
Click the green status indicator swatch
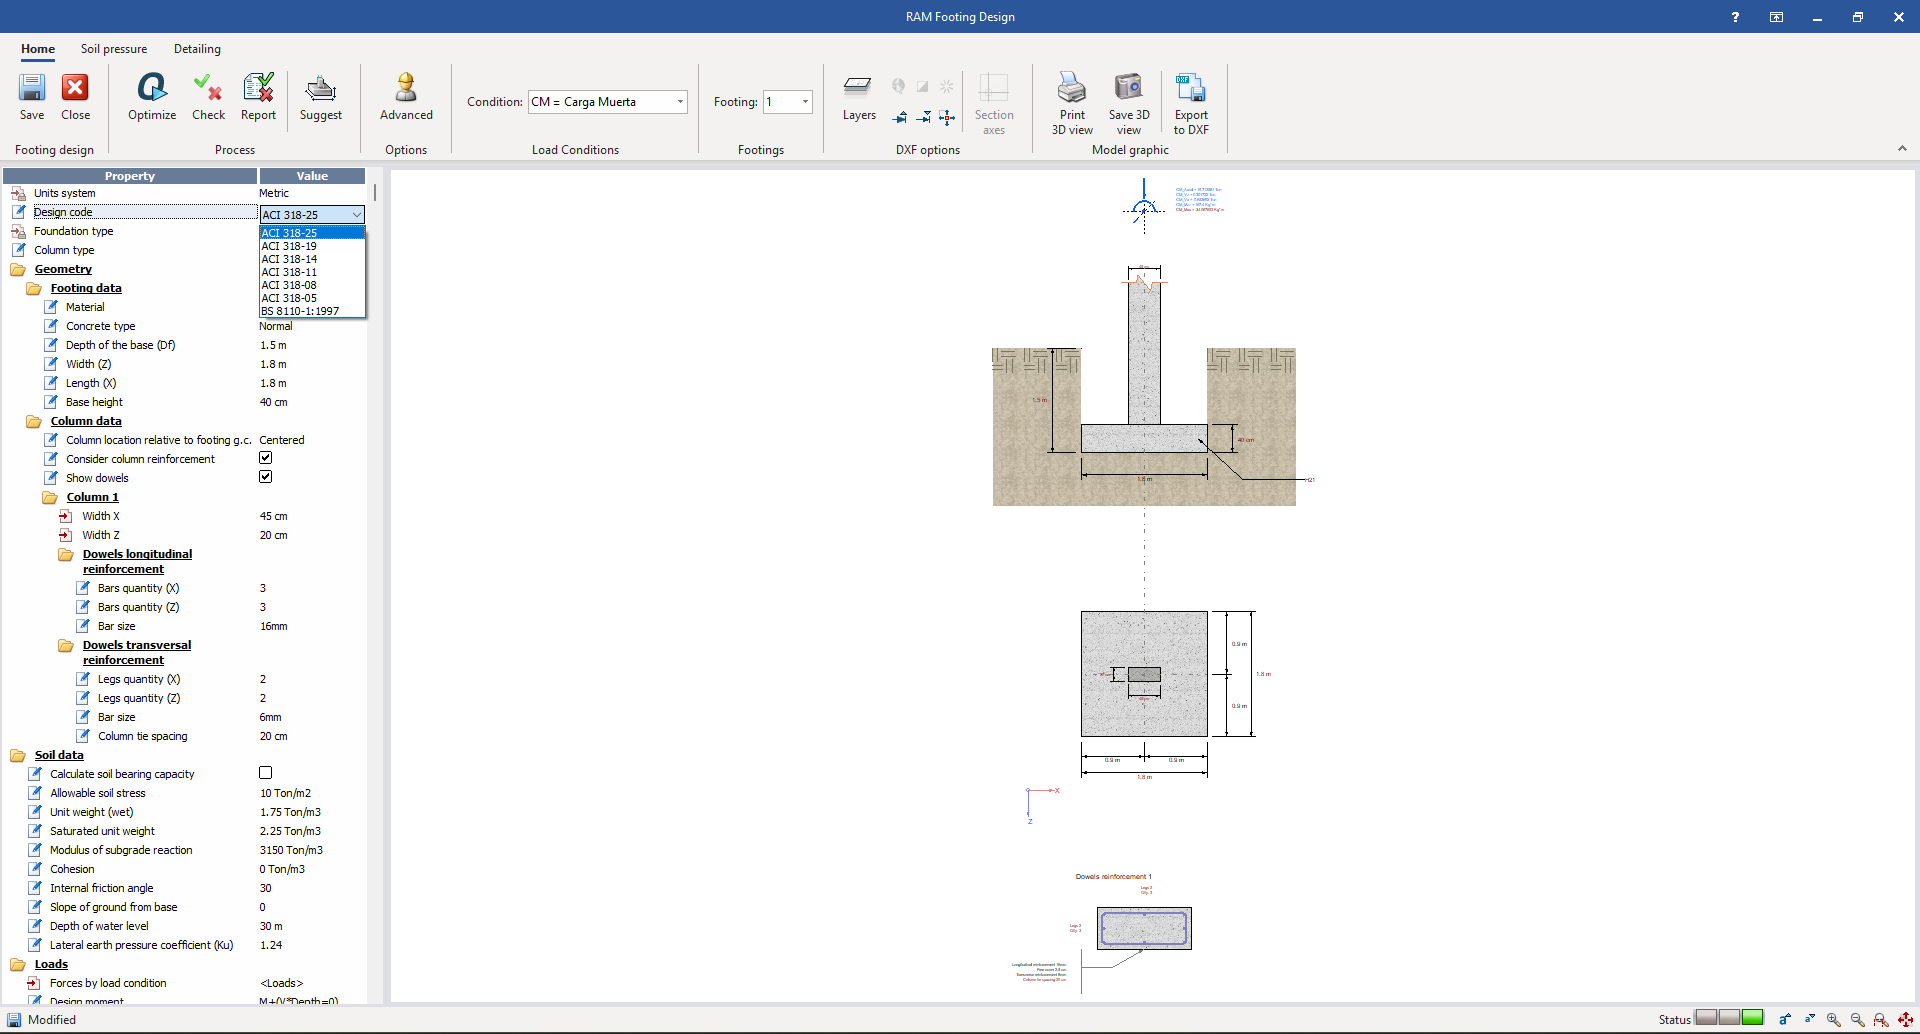click(x=1753, y=1018)
